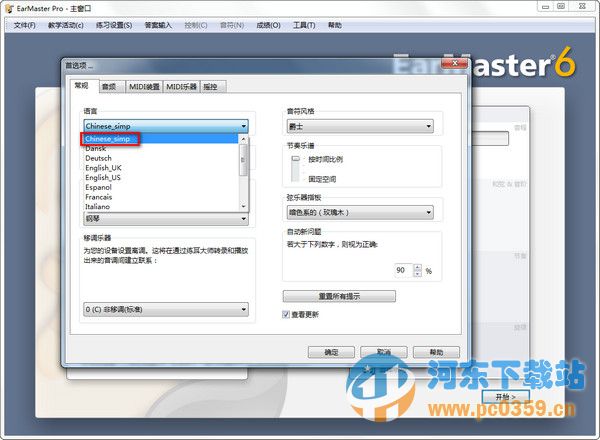This screenshot has height=440, width=600.
Task: Click language list scroll down arrow
Action: click(243, 206)
